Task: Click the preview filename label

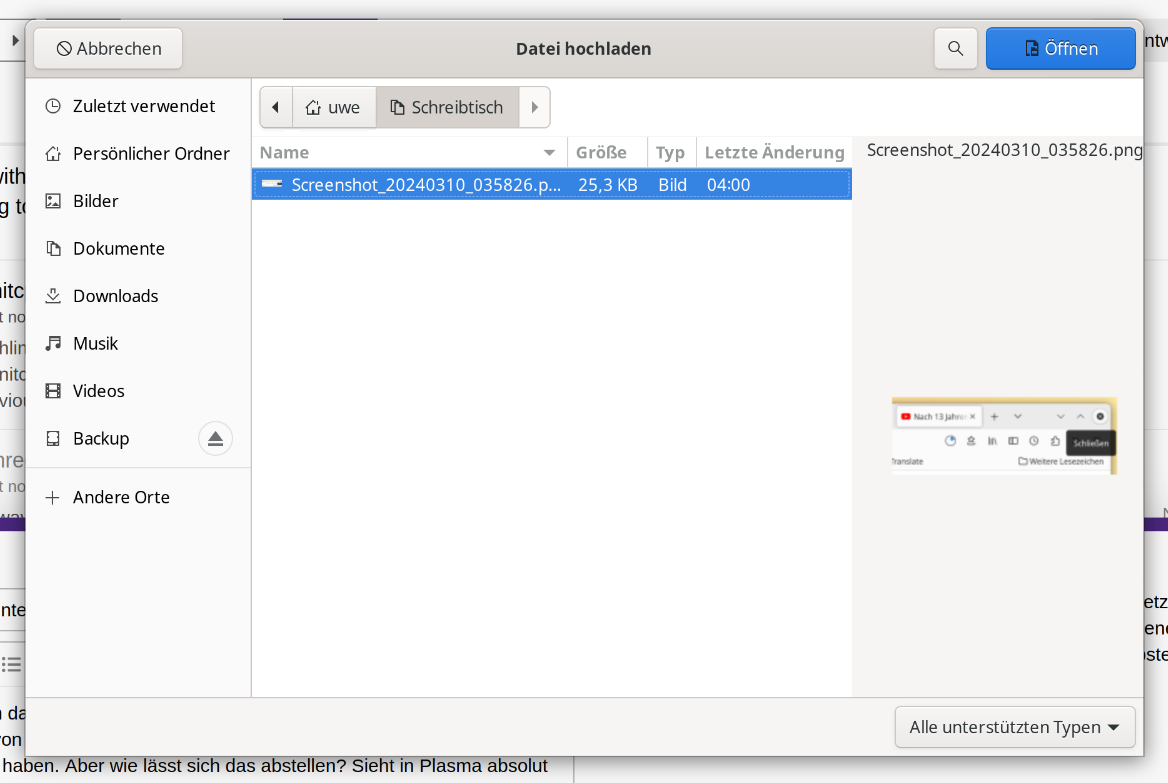Action: (x=1004, y=150)
